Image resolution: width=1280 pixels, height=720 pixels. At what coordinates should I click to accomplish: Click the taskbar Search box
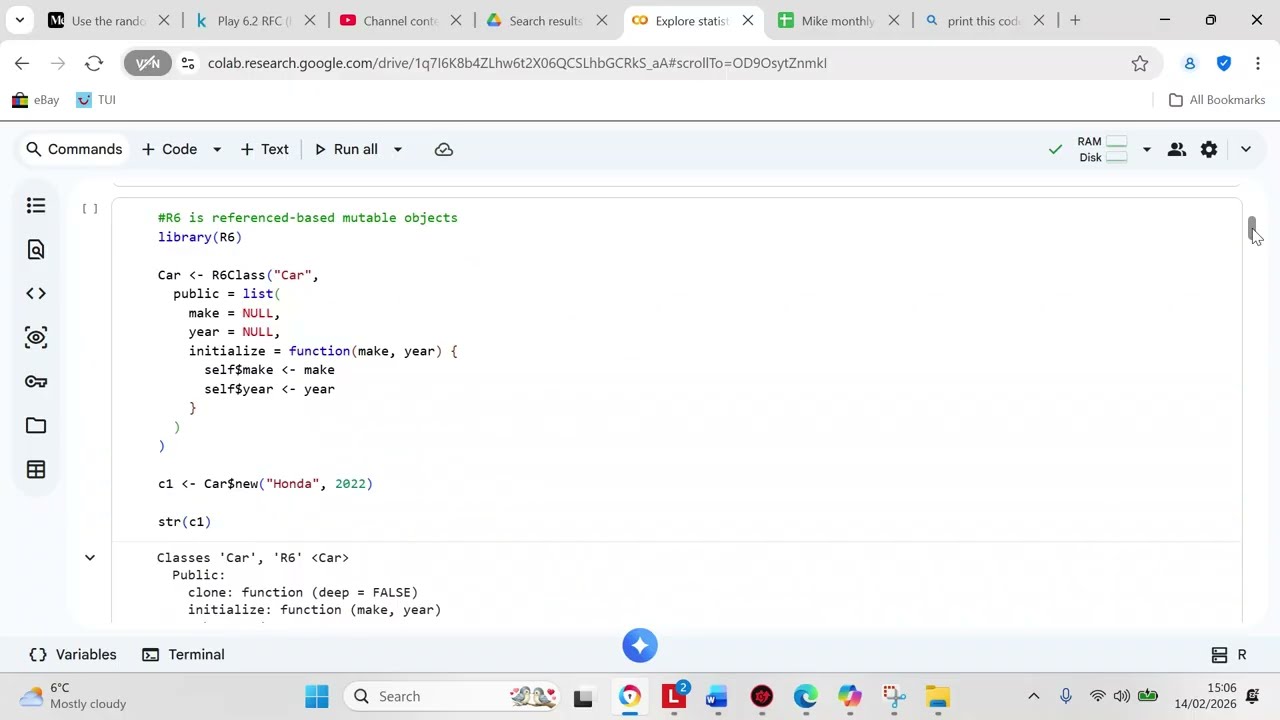pos(452,696)
